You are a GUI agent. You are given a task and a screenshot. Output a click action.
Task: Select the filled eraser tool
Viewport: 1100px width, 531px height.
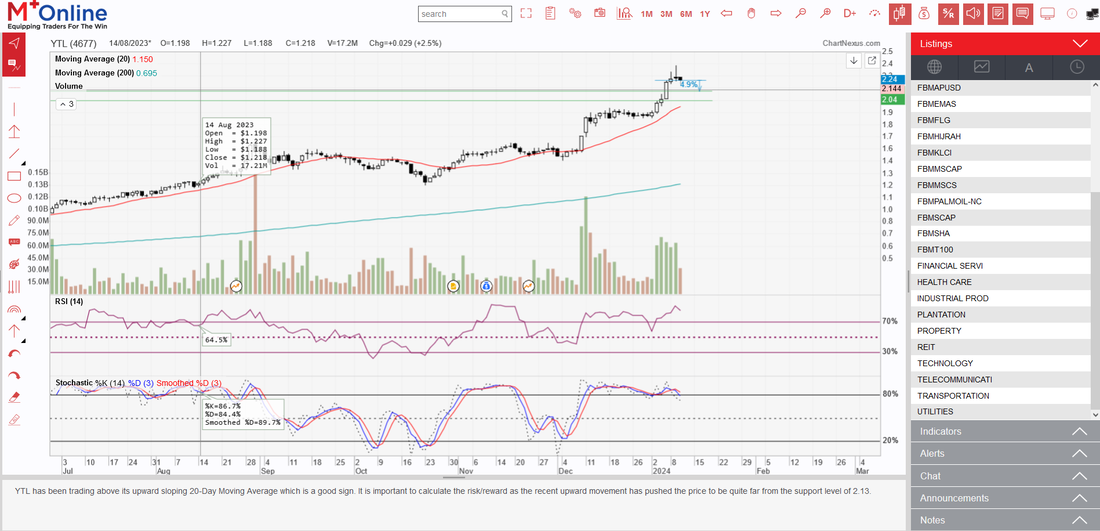pos(13,398)
